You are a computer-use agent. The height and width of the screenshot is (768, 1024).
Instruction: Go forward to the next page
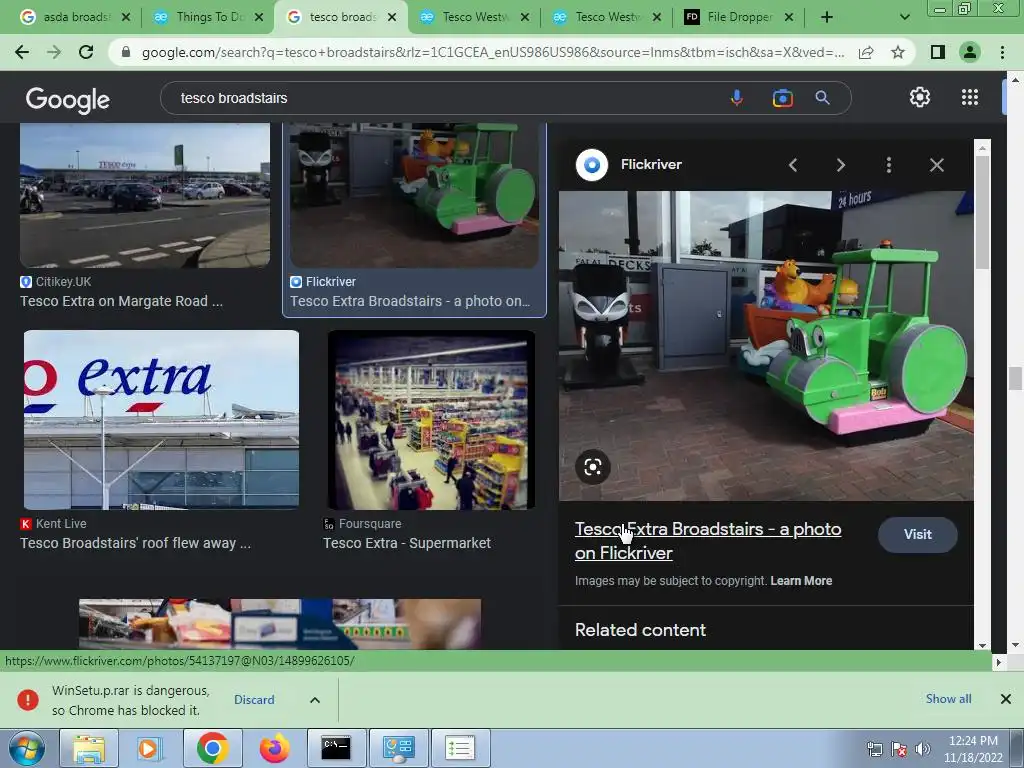pyautogui.click(x=54, y=52)
